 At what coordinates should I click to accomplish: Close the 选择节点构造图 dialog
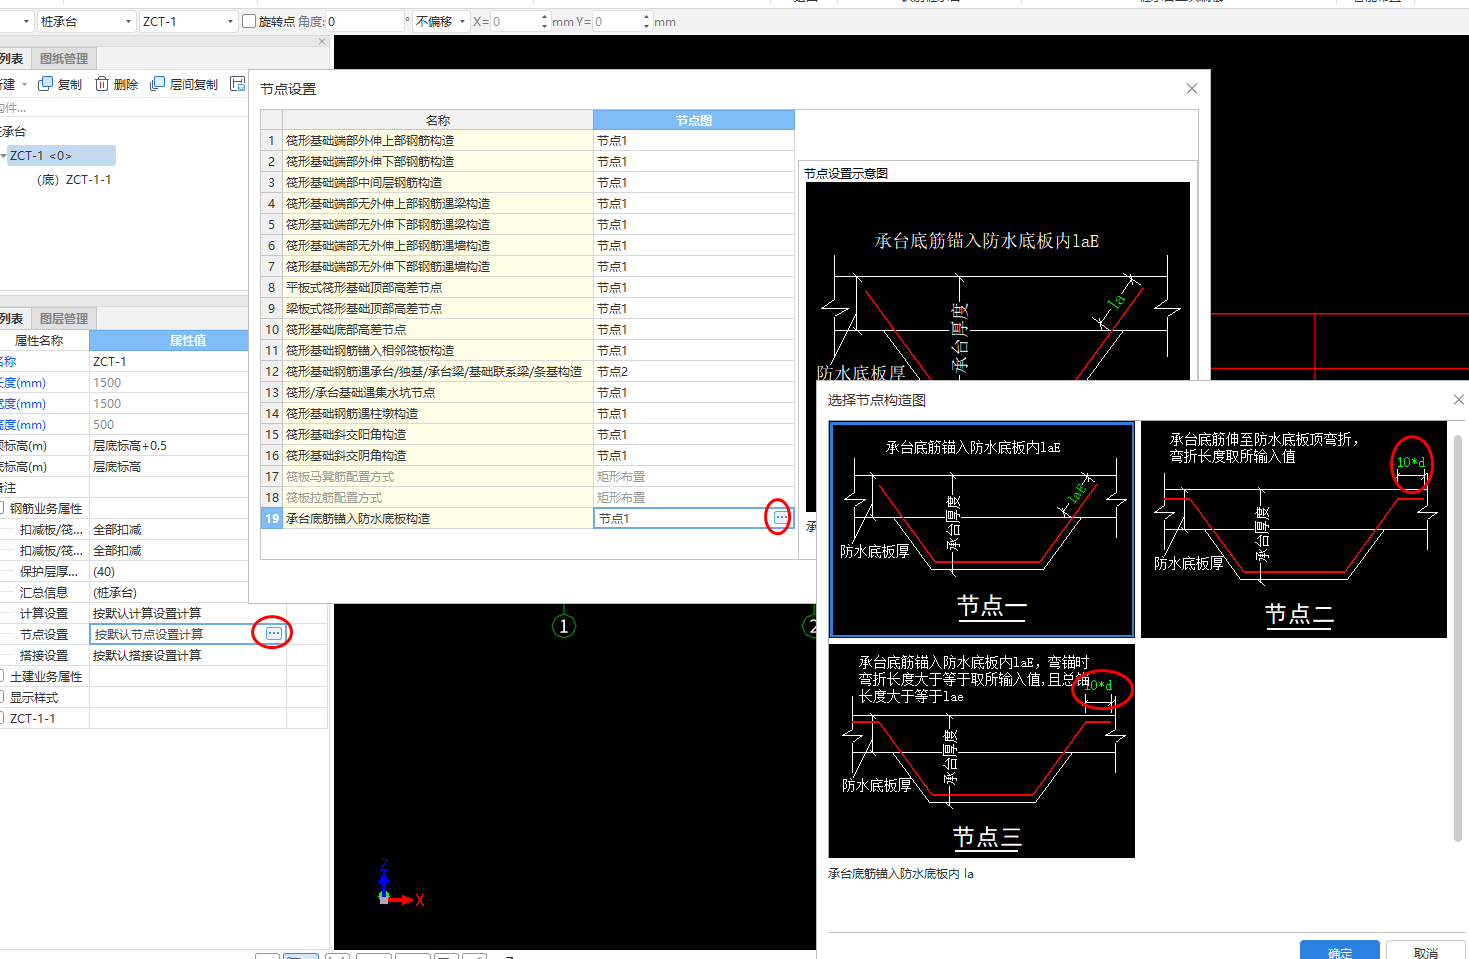[1459, 399]
